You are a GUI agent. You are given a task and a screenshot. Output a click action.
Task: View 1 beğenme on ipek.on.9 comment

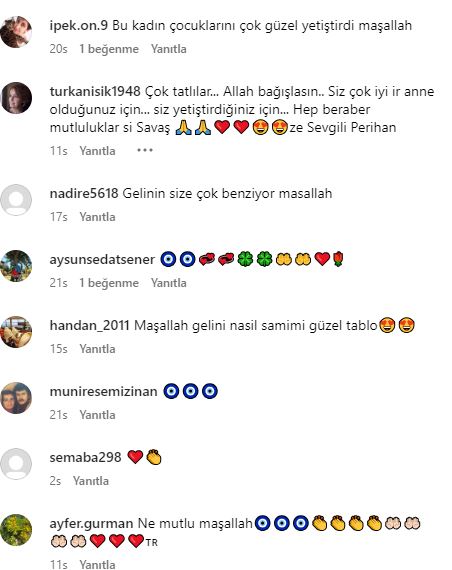pos(109,49)
